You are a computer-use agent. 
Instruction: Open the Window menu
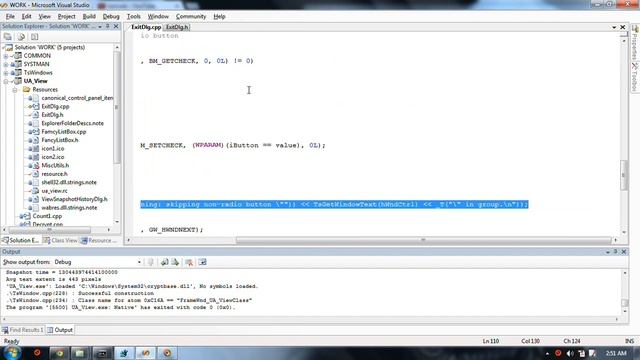pyautogui.click(x=158, y=16)
